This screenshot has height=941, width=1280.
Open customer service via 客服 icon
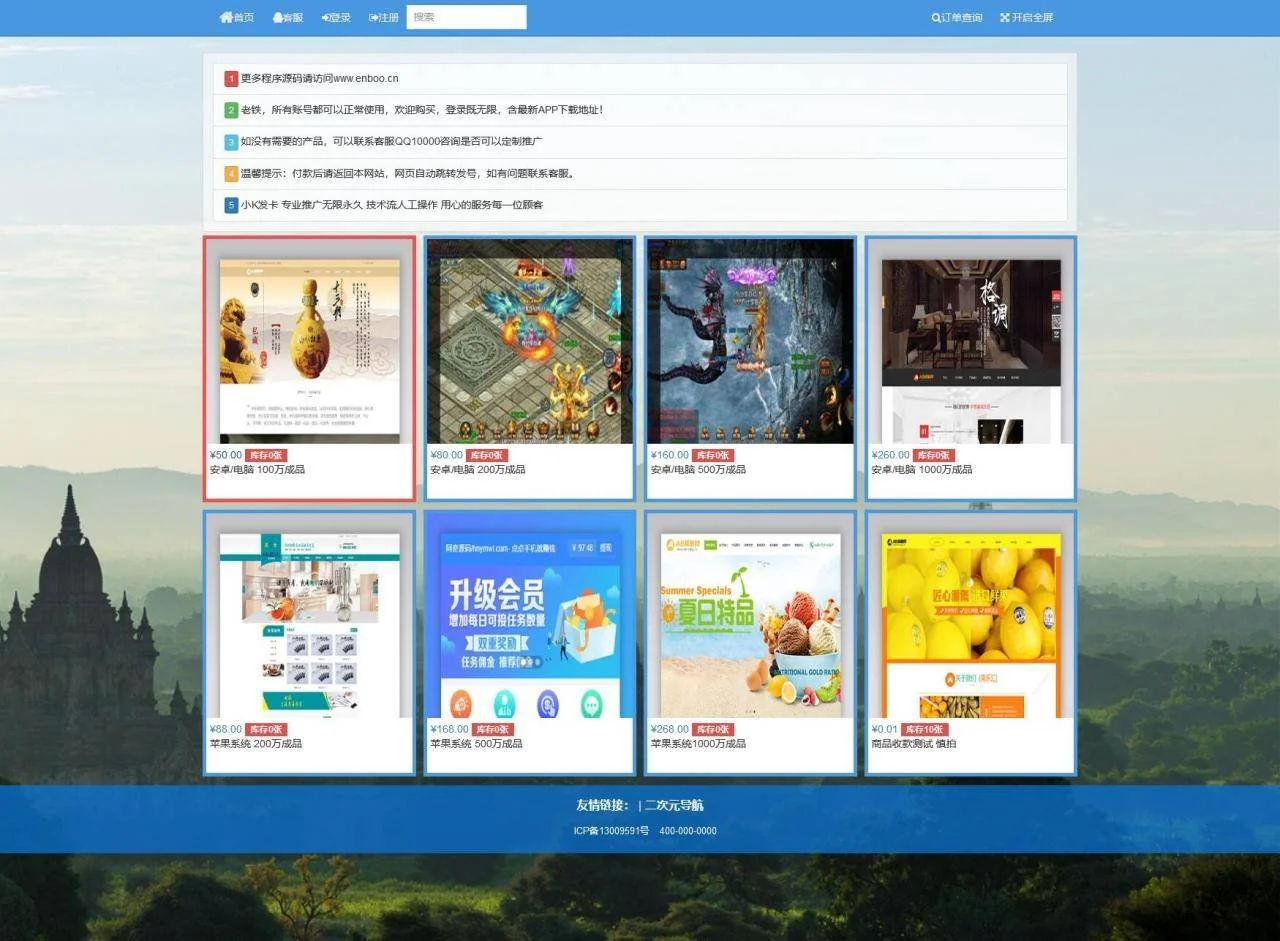point(278,18)
